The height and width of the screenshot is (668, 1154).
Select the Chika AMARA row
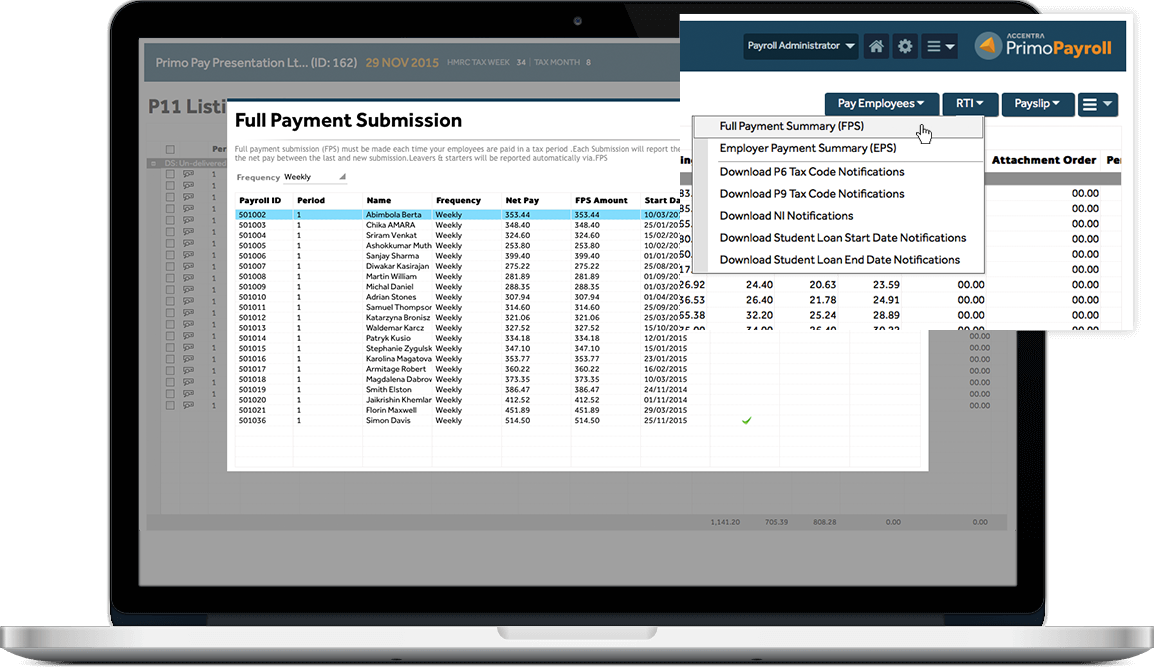pyautogui.click(x=457, y=225)
